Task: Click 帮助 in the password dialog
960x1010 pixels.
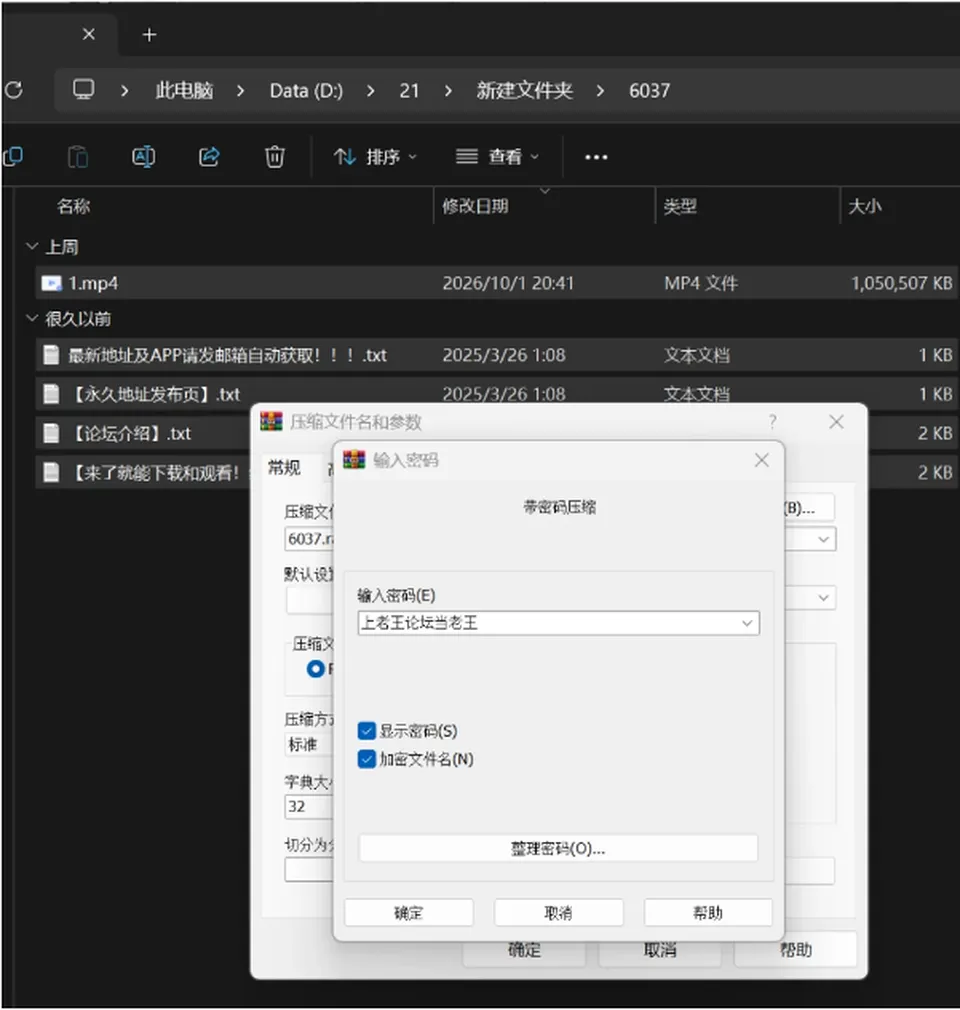Action: [707, 912]
